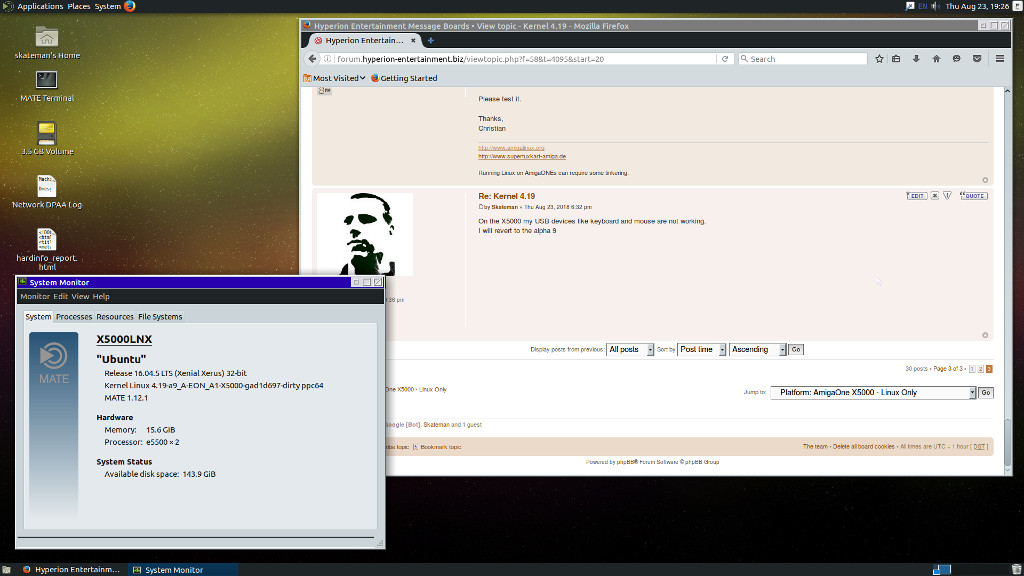Close the Hyperion Entertainment tab
The width and height of the screenshot is (1024, 576).
413,40
